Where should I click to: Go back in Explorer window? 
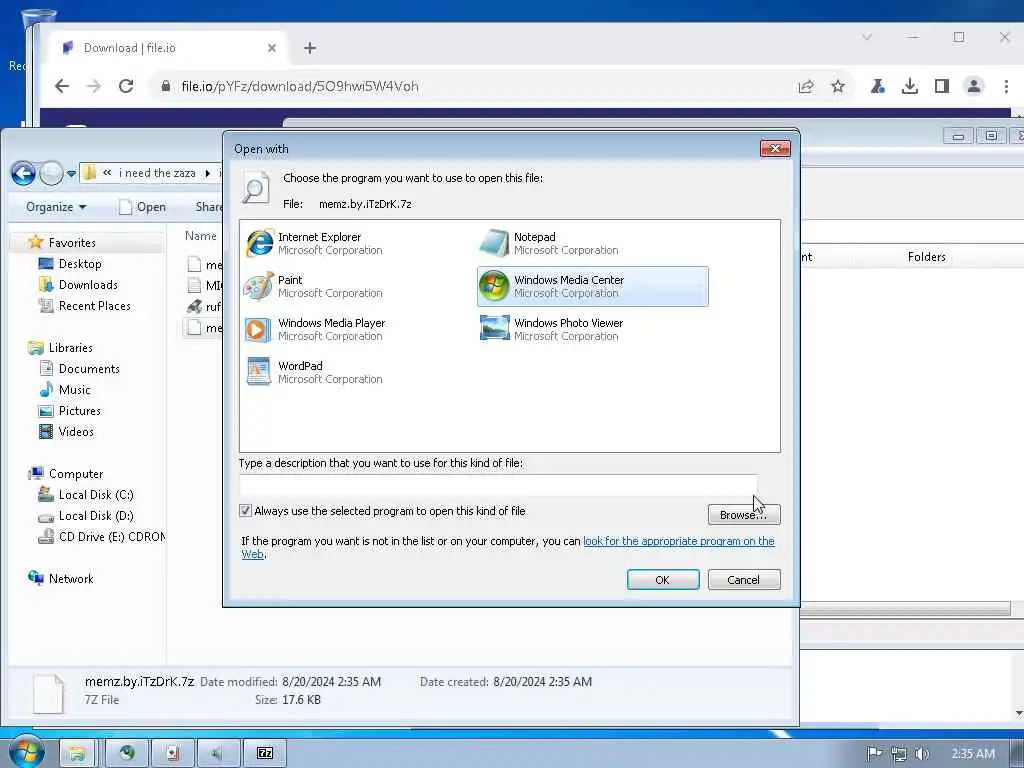click(x=24, y=173)
